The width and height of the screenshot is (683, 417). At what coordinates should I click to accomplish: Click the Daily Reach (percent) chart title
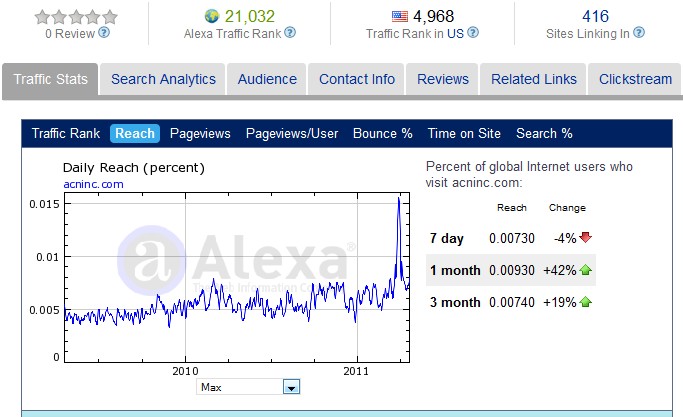tap(134, 168)
